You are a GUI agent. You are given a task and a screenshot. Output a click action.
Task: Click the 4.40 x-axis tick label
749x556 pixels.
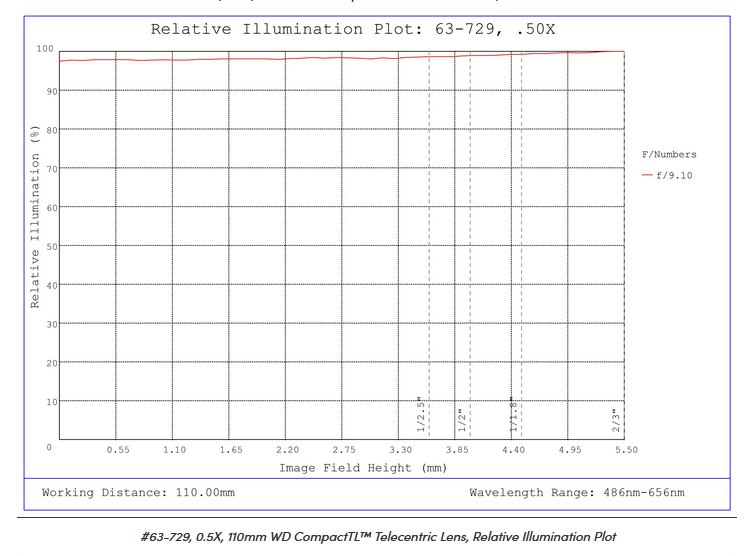pos(513,450)
